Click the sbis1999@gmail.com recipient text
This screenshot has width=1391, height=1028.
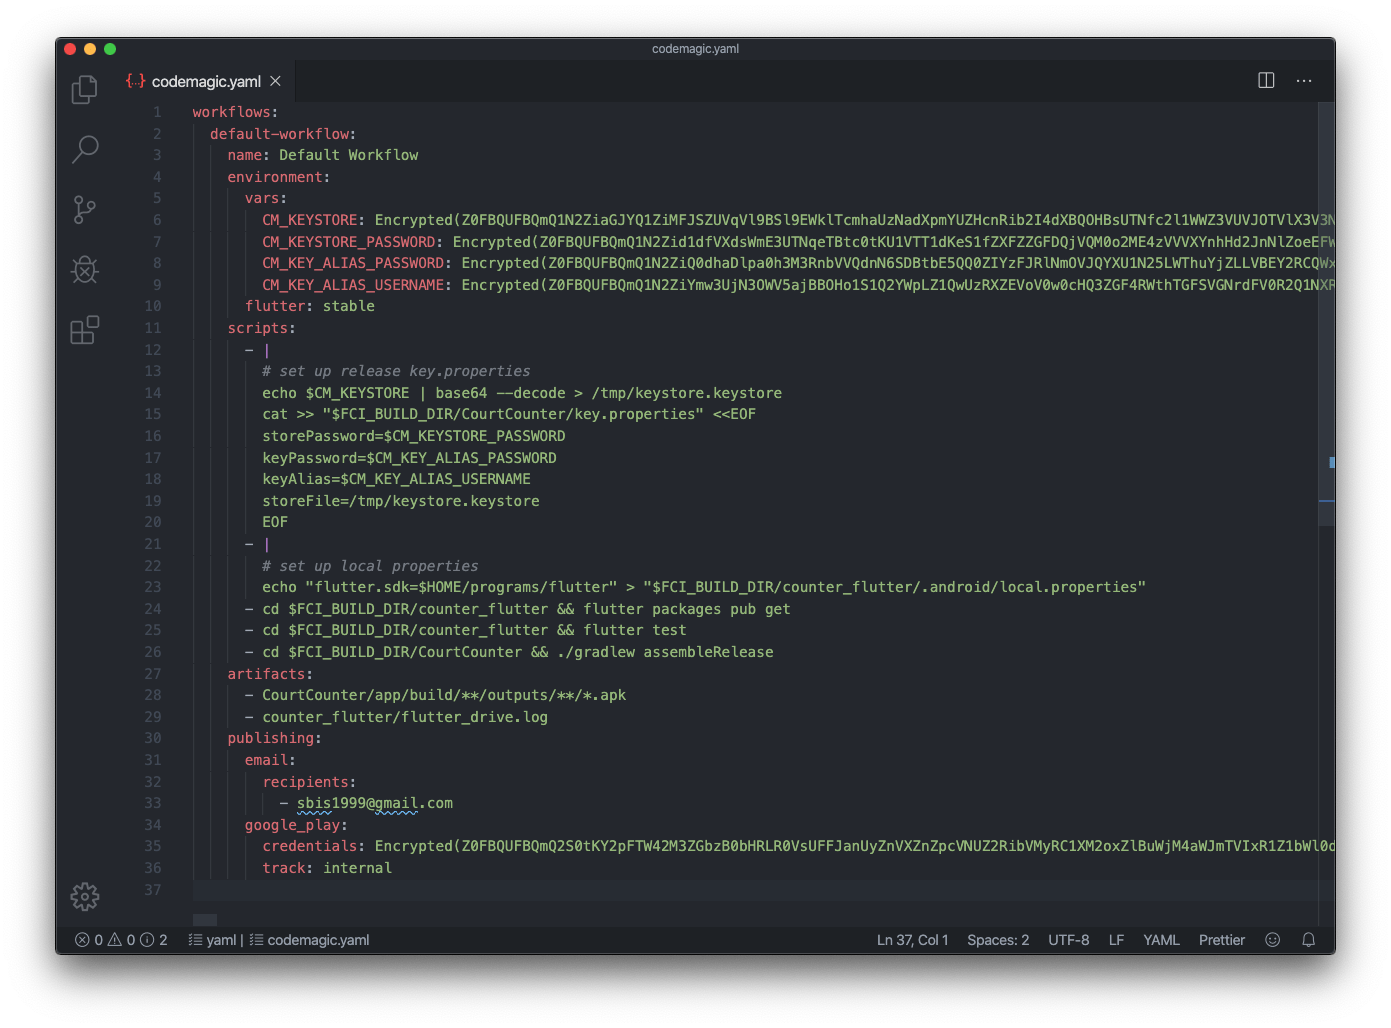tap(374, 803)
